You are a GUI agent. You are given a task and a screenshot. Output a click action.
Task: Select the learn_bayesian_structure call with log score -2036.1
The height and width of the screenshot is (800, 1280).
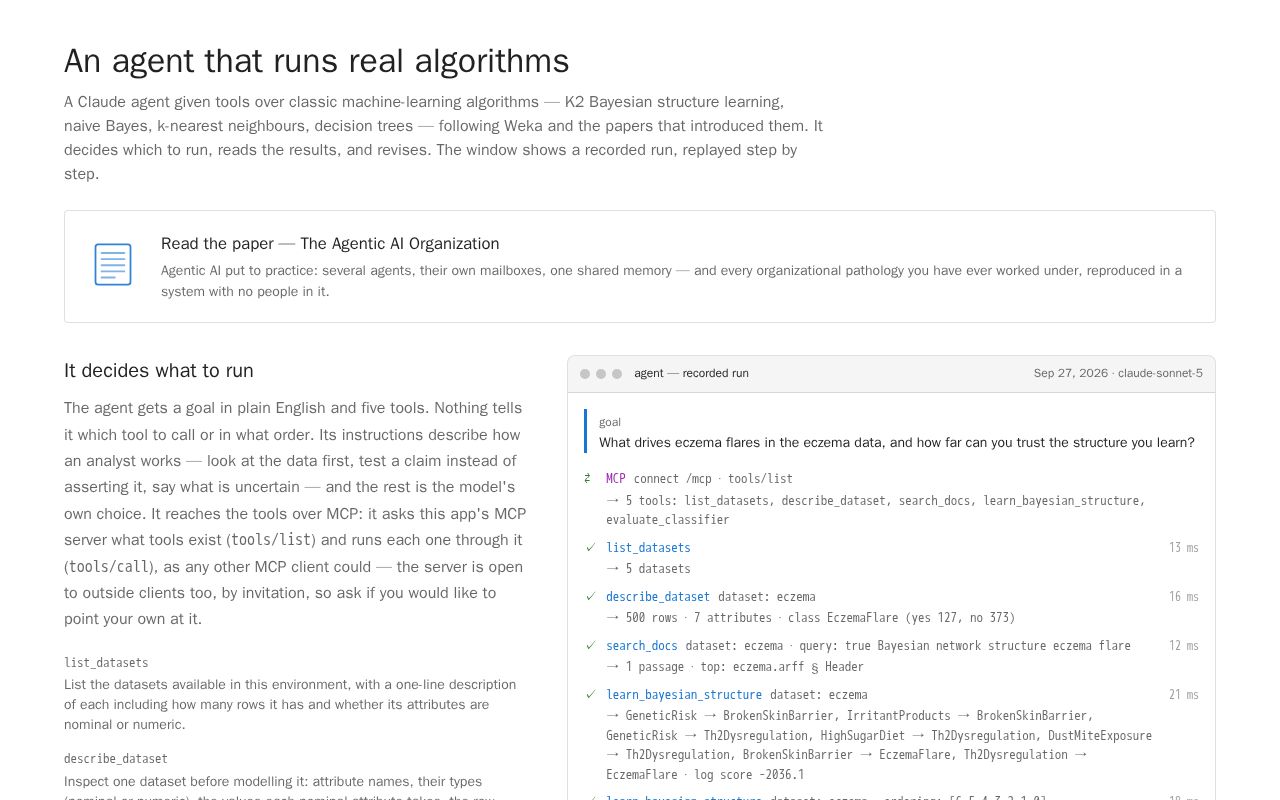(684, 695)
